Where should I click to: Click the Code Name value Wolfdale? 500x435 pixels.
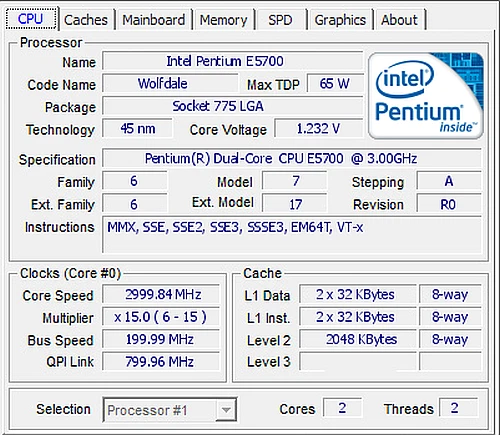(170, 84)
